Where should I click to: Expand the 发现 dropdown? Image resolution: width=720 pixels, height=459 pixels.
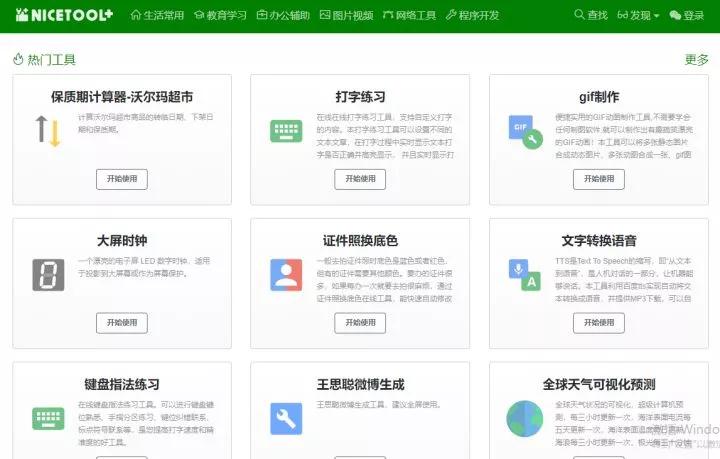638,15
